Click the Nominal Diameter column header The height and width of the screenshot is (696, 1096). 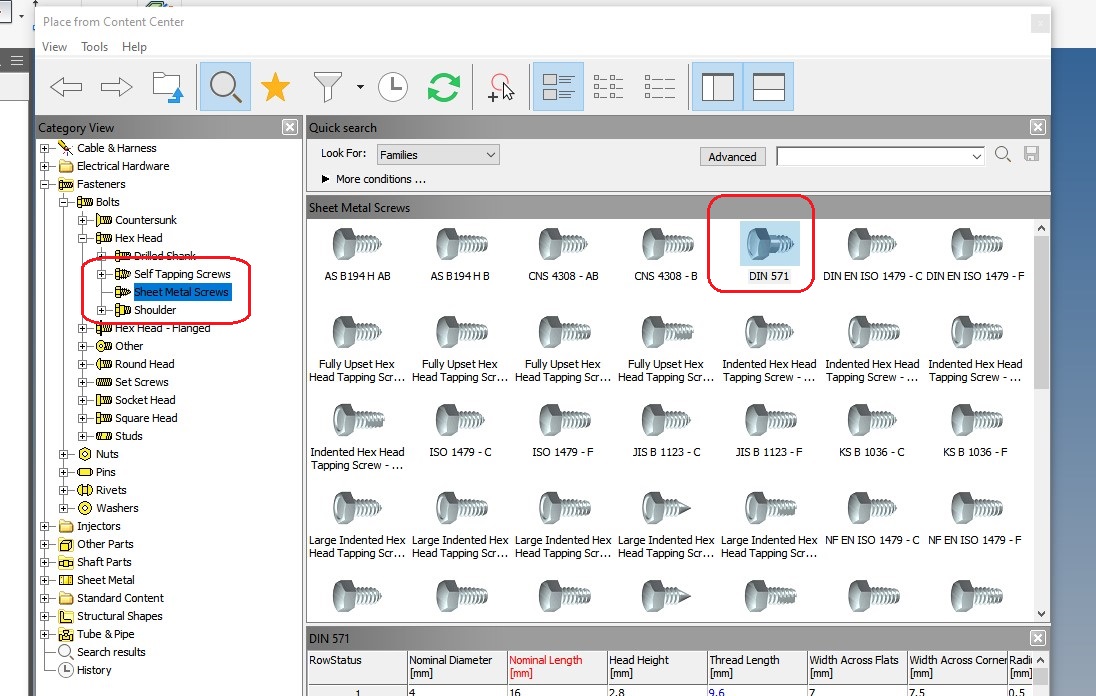(x=456, y=667)
